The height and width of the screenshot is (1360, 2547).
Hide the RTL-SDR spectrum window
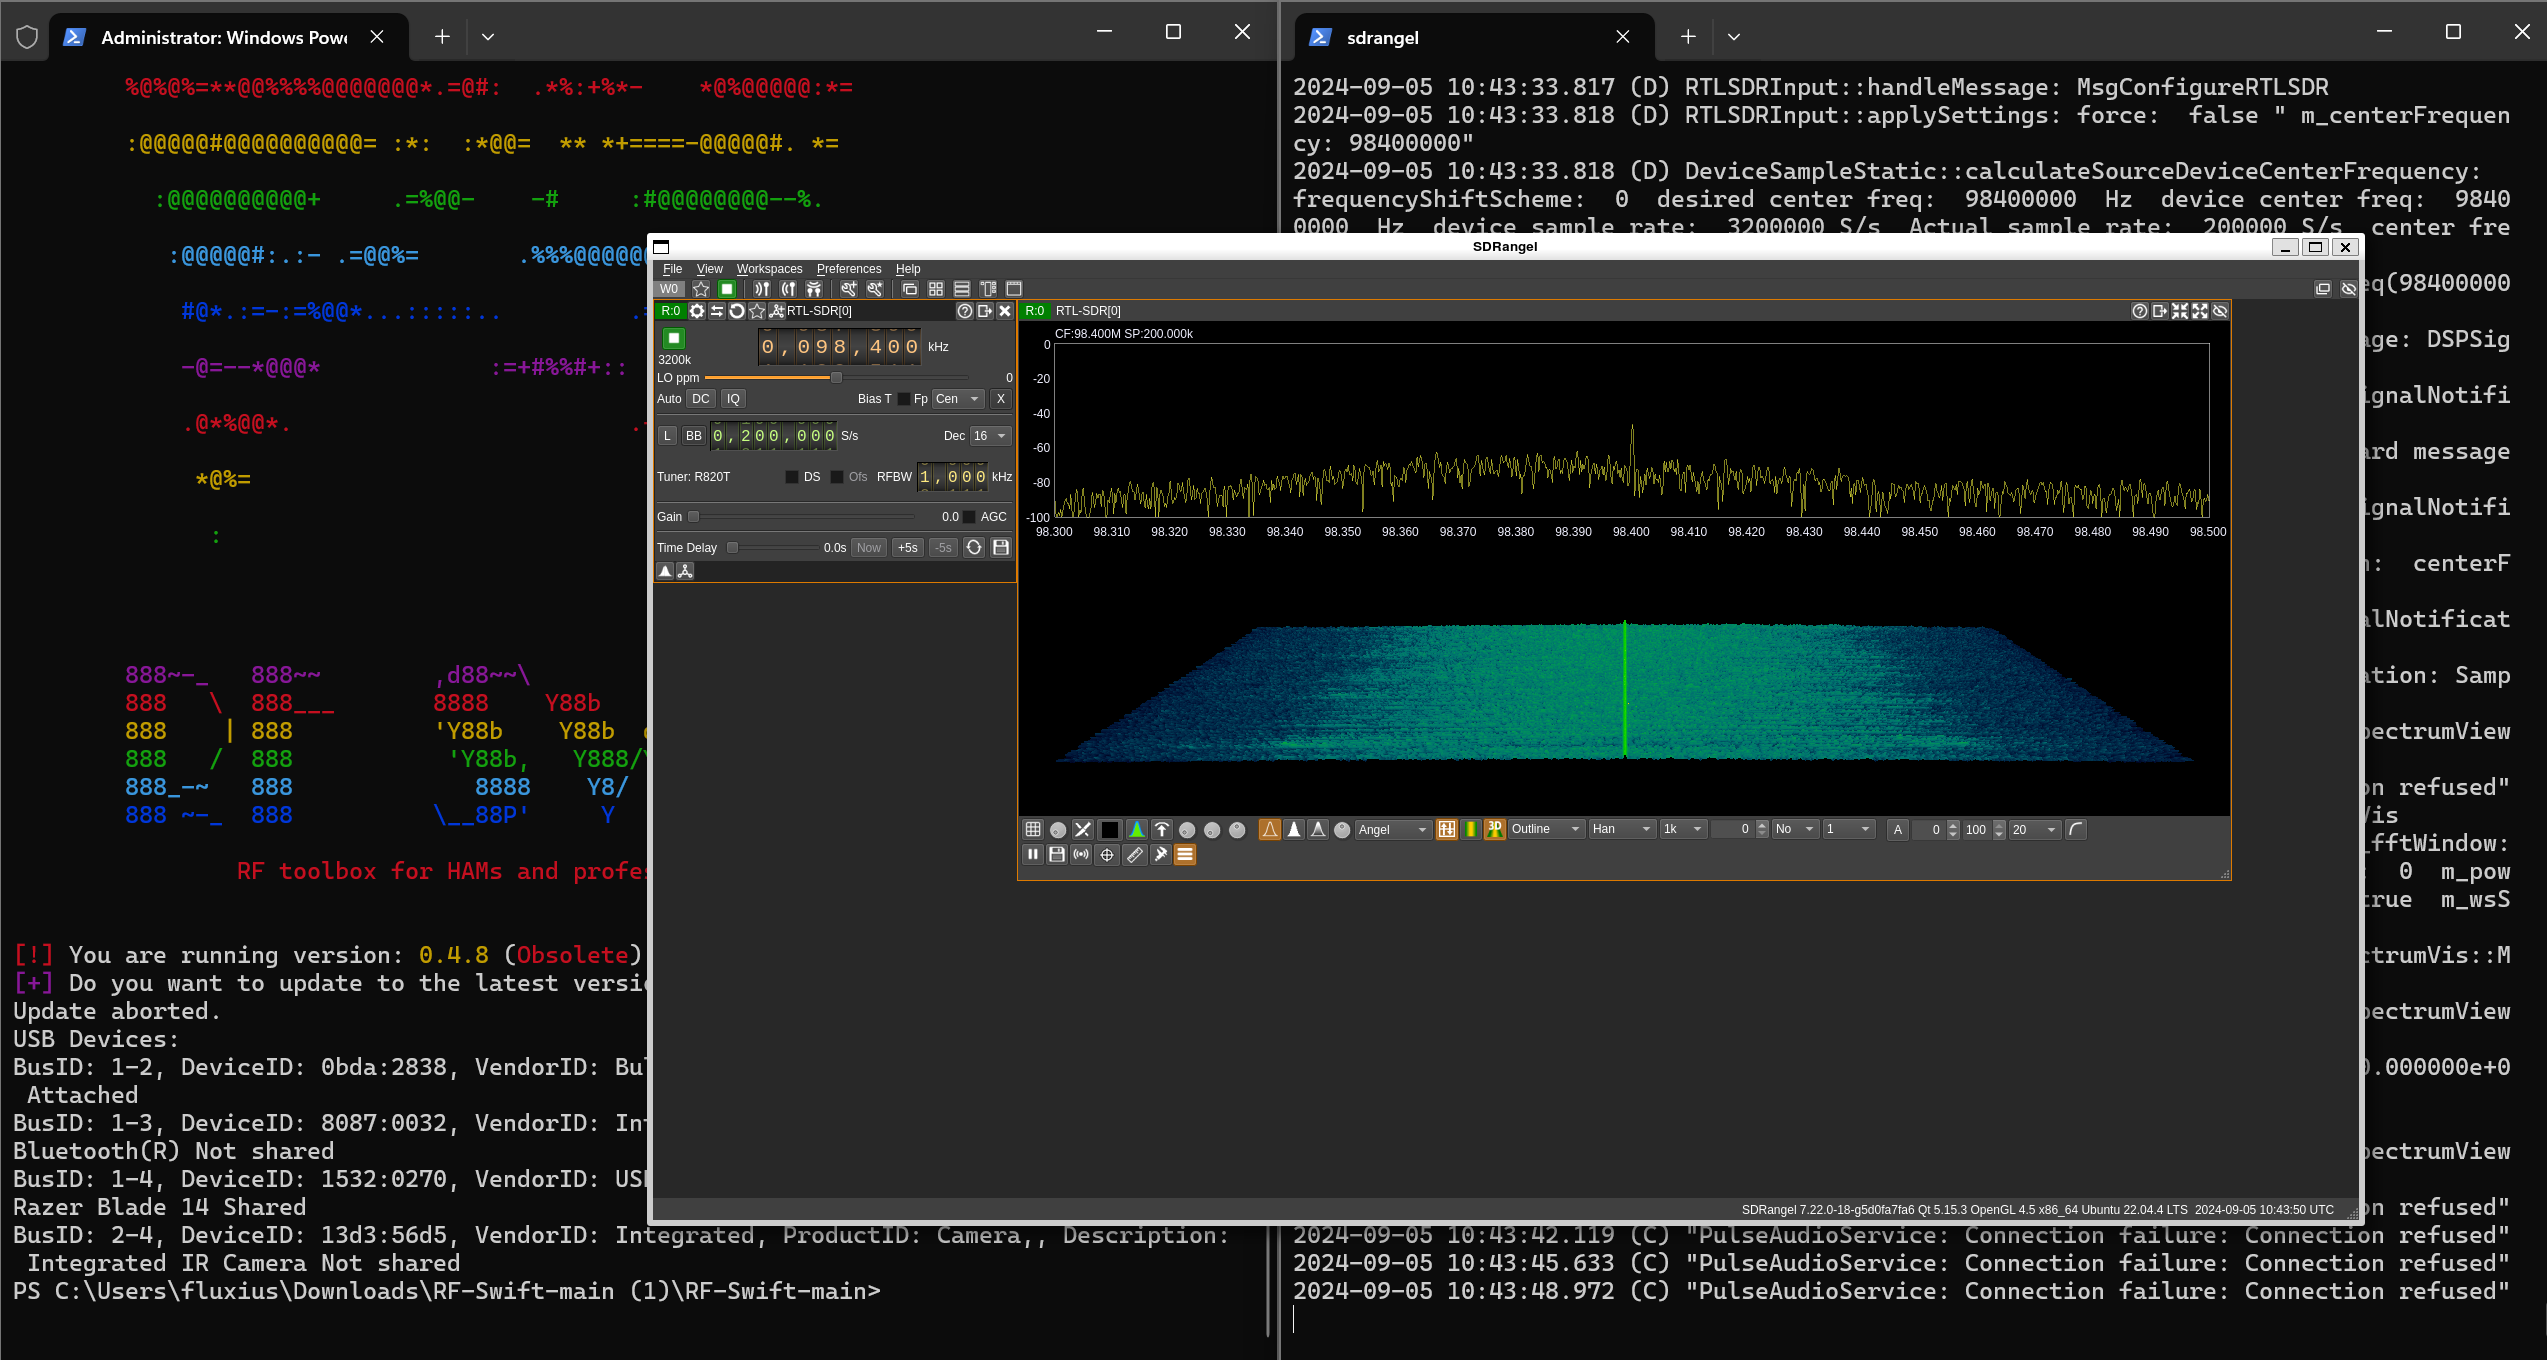coord(2220,311)
